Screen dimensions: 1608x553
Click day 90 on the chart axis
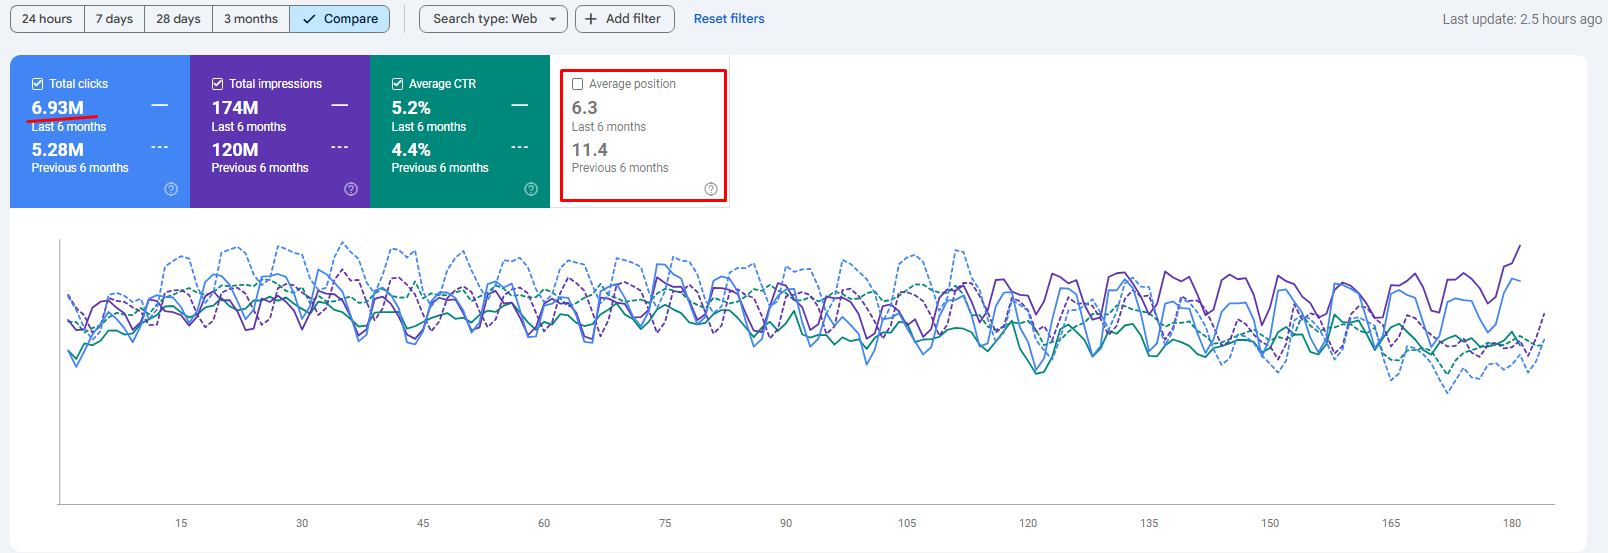pos(786,523)
